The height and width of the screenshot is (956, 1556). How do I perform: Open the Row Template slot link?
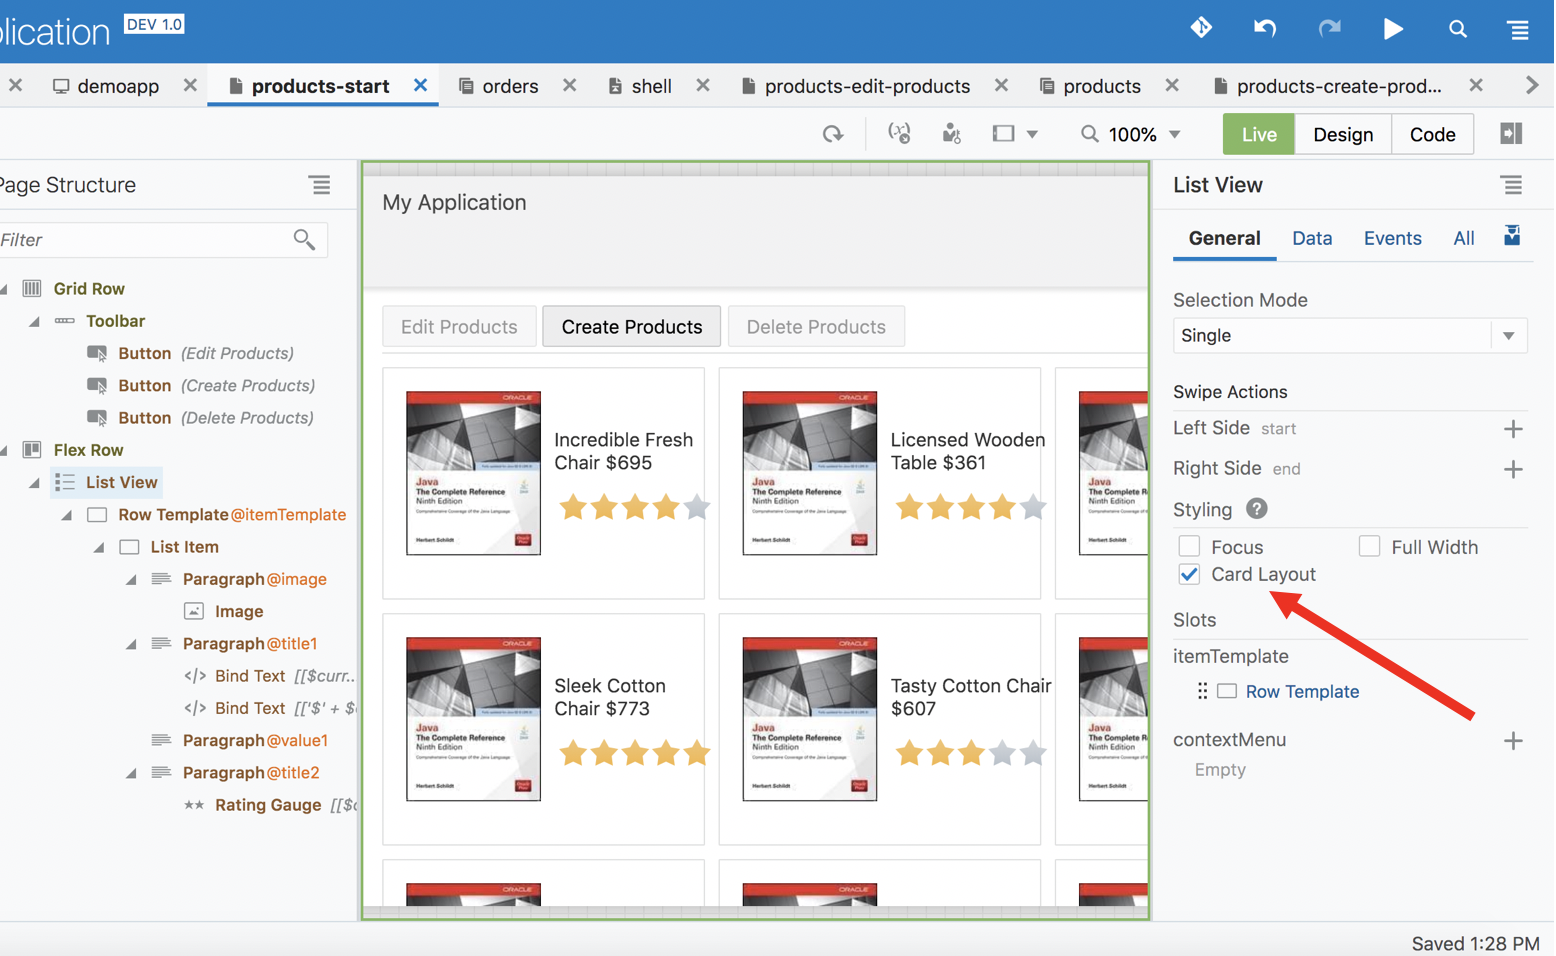coord(1302,691)
